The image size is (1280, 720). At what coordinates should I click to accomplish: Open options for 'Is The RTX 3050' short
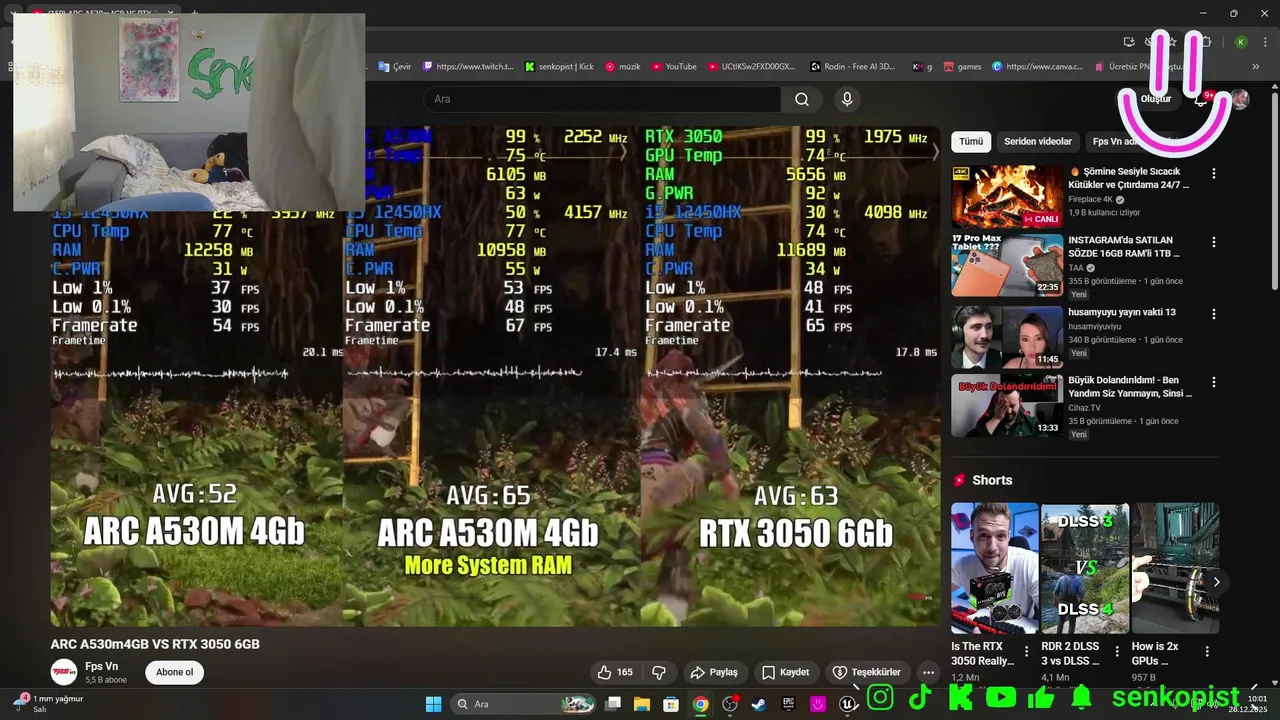pos(1026,651)
